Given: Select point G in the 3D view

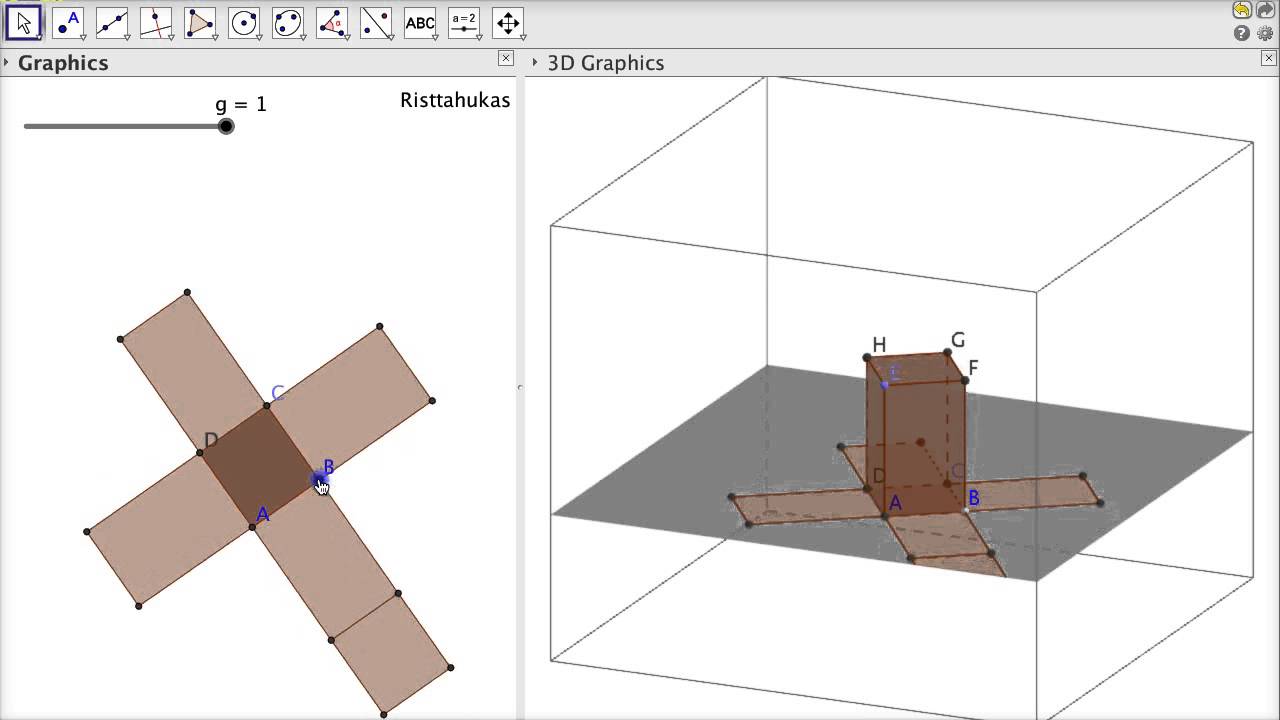Looking at the screenshot, I should coord(947,353).
